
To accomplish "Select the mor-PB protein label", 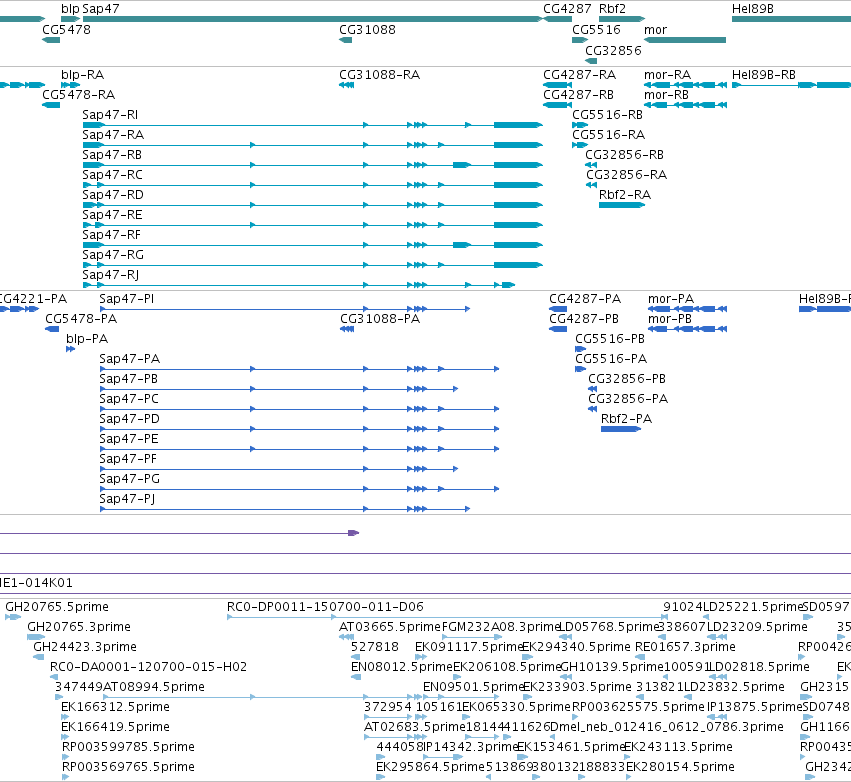I will tap(670, 319).
